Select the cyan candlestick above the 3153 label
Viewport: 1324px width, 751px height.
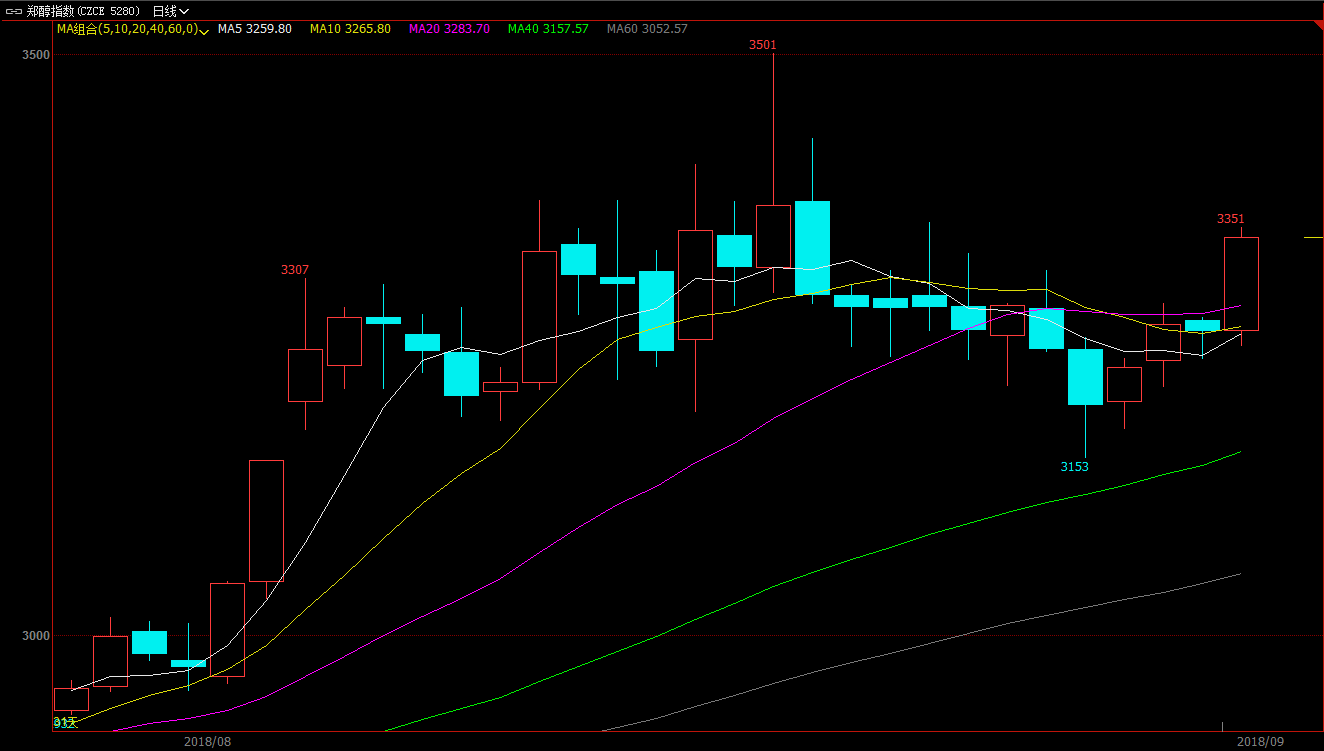1085,377
